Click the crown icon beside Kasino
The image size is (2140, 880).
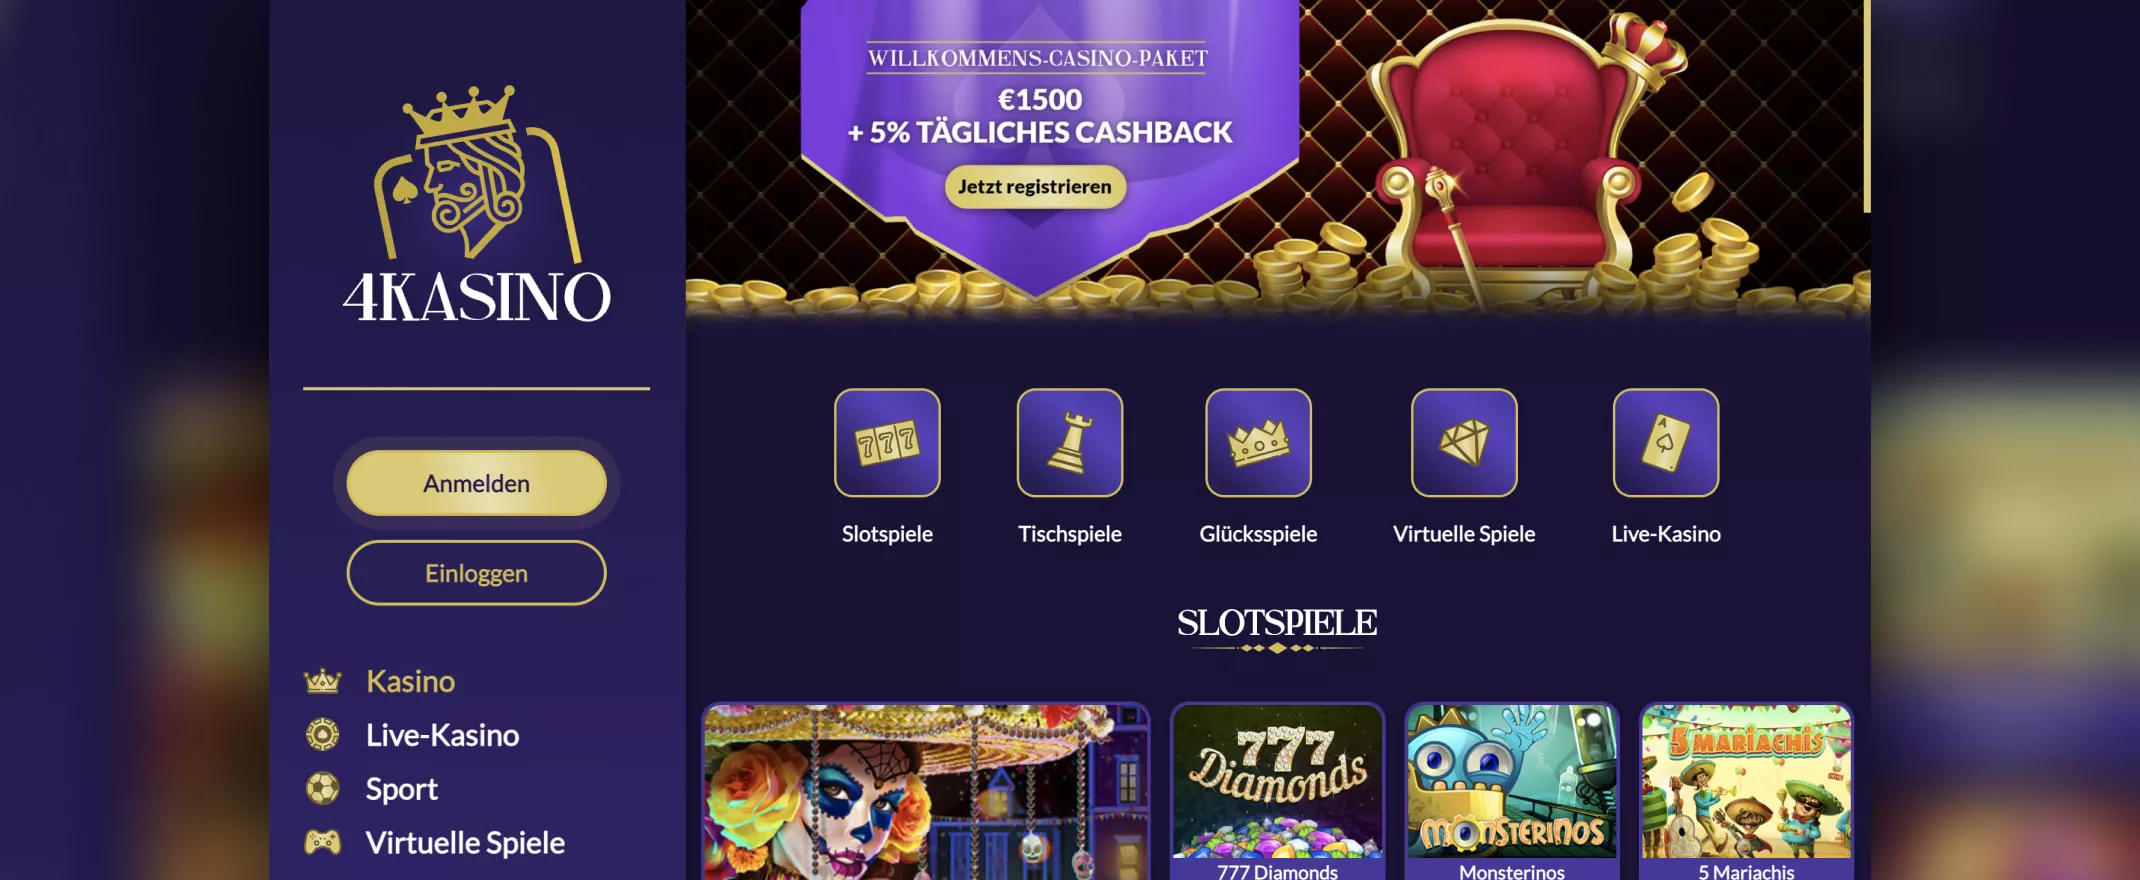pyautogui.click(x=322, y=682)
